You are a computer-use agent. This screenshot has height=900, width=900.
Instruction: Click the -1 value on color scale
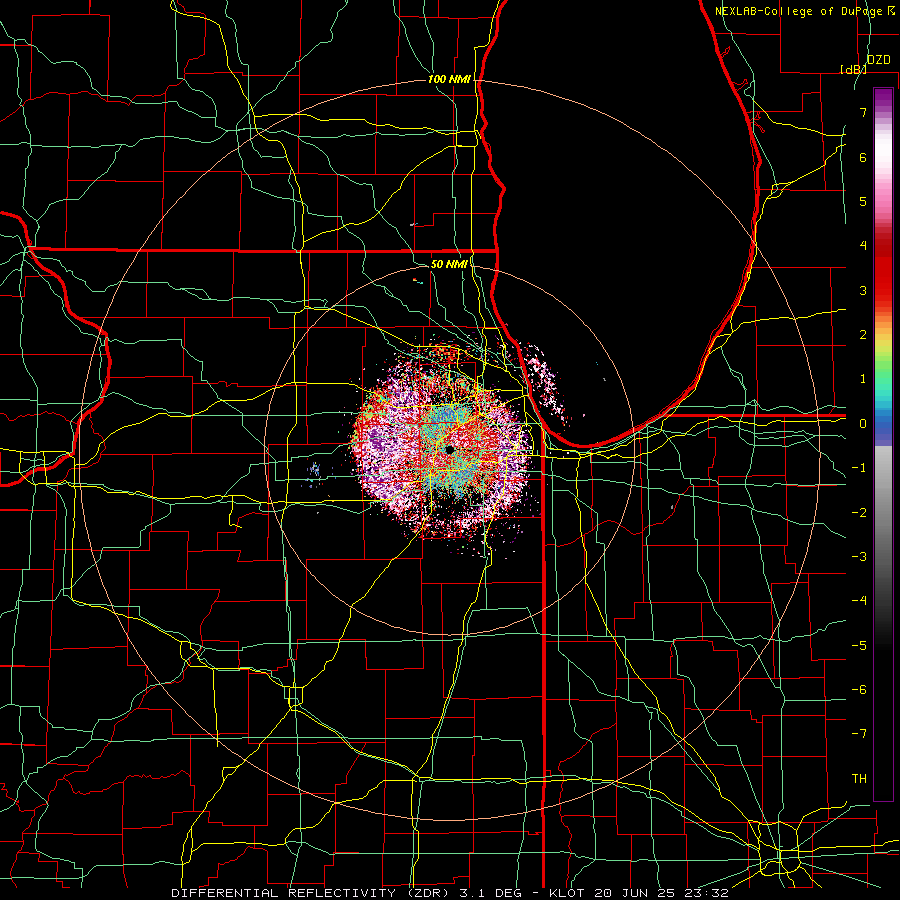[x=859, y=468]
